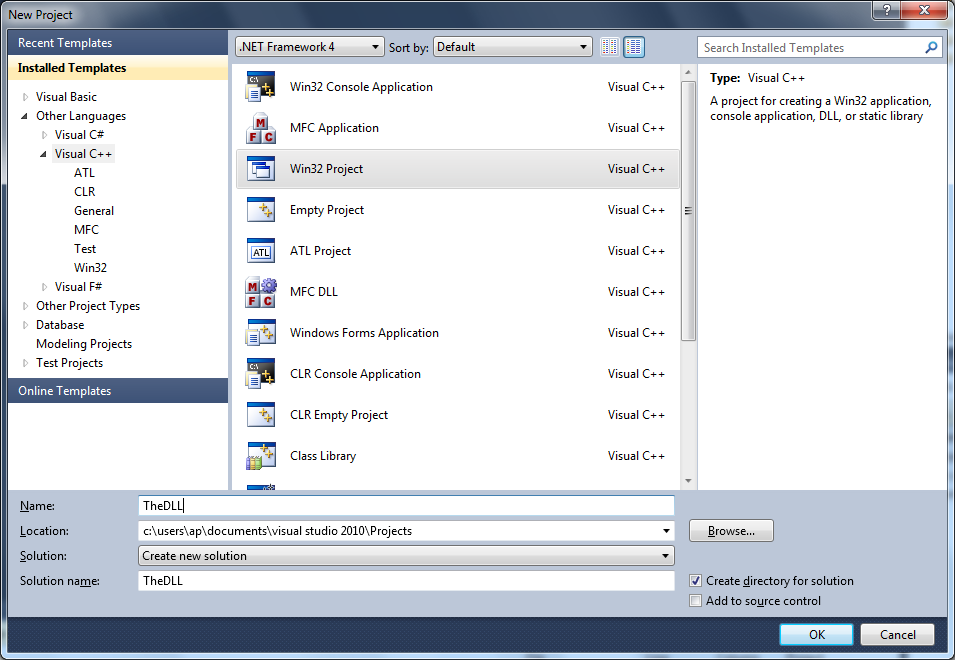Click the Win32 Project template icon
This screenshot has width=955, height=660.
261,169
